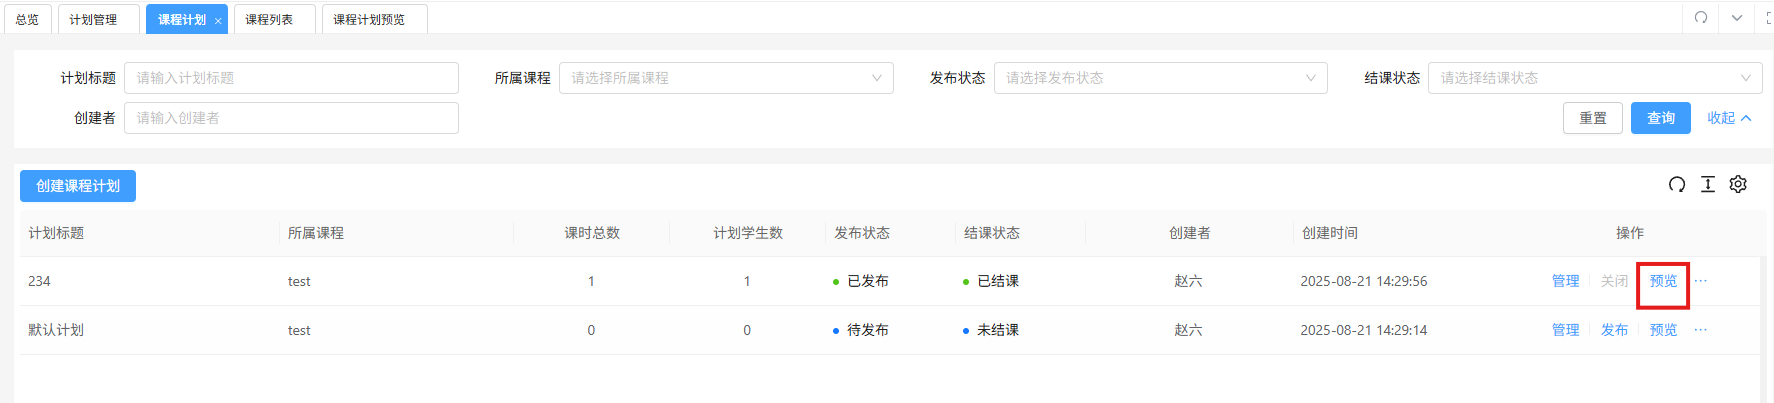Open more actions (…) for 默认计划 row
Screen dimensions: 1774x403
pos(1701,330)
